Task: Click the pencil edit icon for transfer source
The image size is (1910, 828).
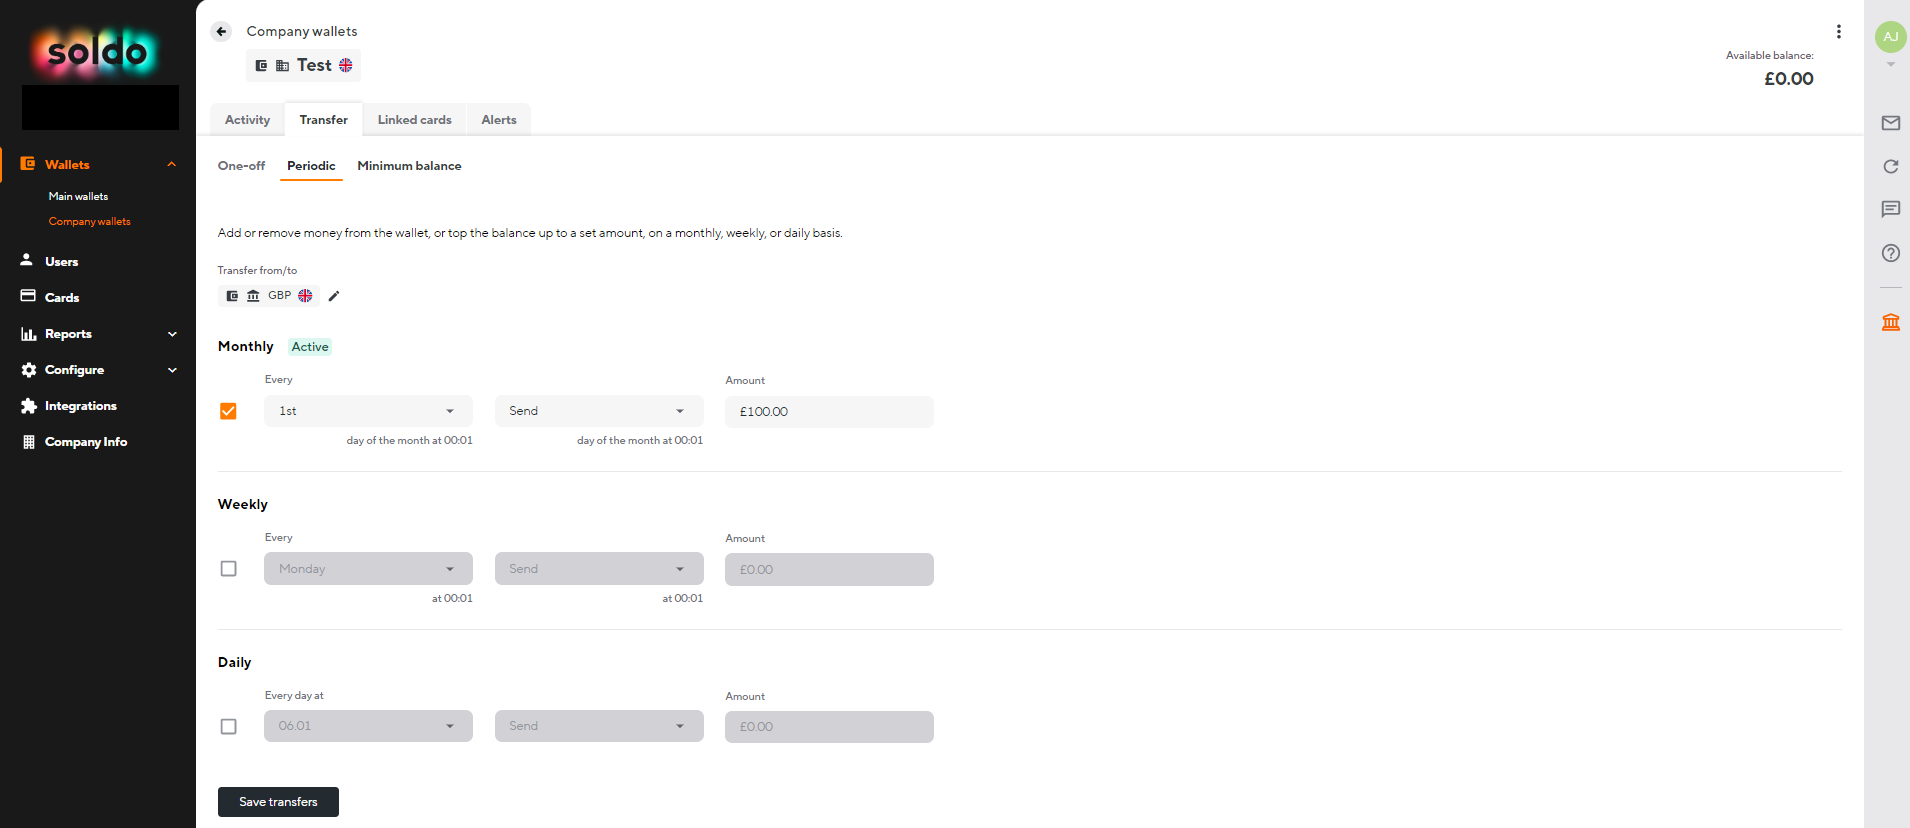Action: pos(334,296)
